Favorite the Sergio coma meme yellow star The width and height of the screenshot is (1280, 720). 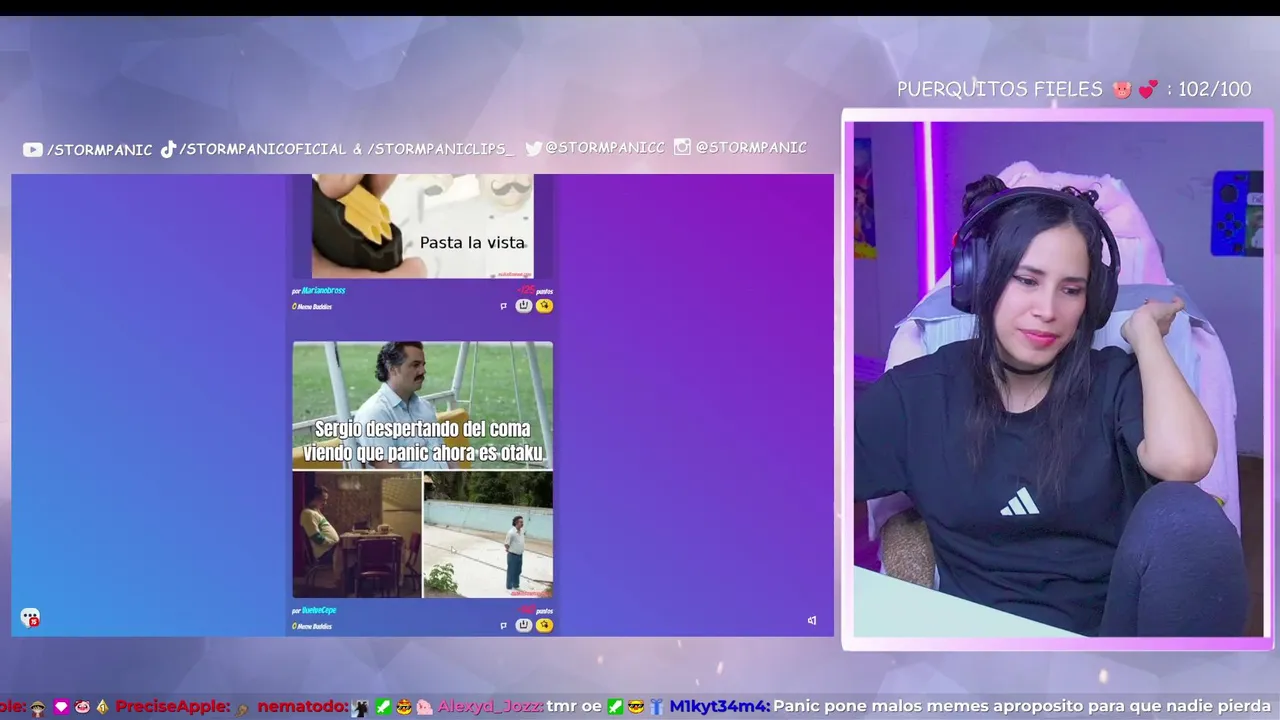[x=544, y=625]
